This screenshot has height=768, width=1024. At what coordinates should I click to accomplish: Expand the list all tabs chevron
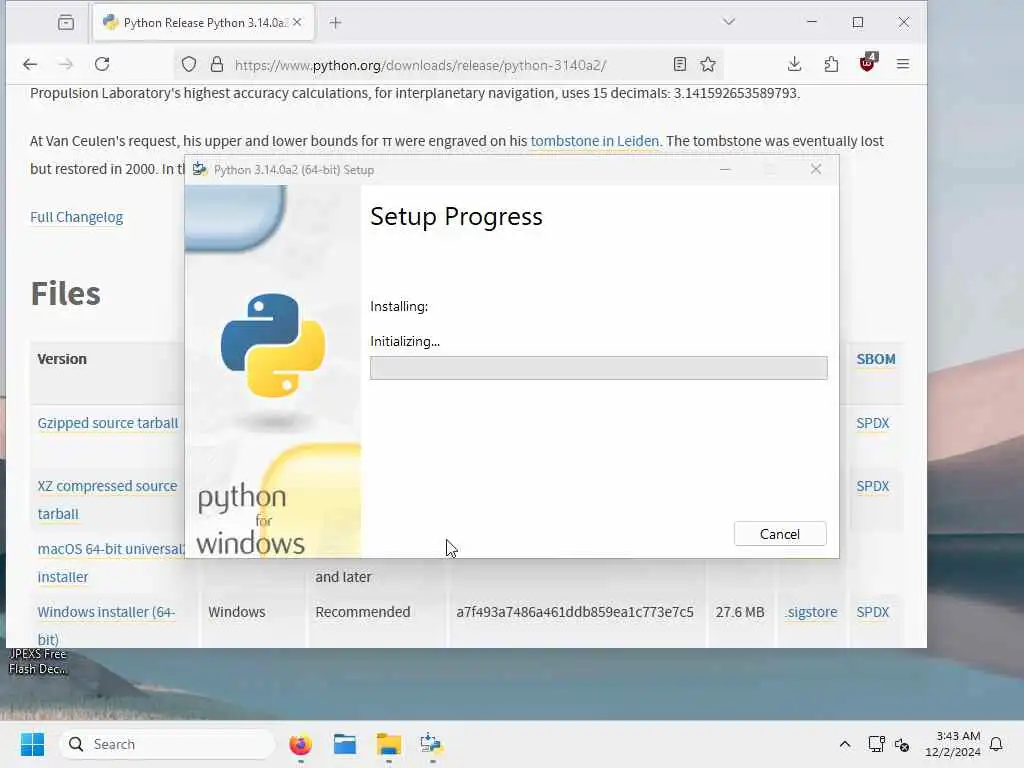coord(729,22)
